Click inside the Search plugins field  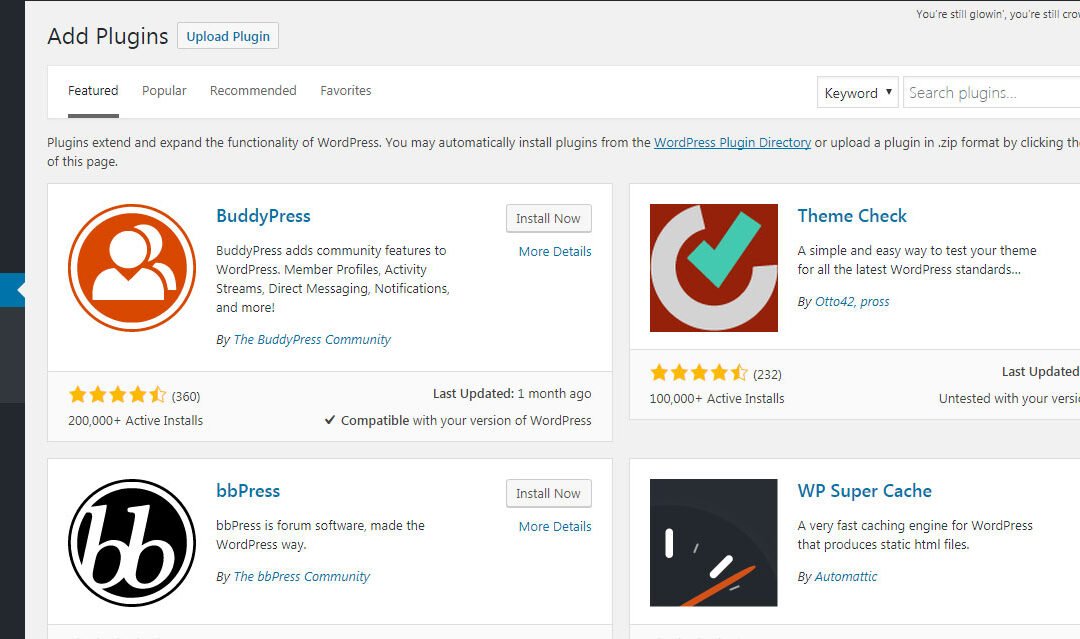pyautogui.click(x=990, y=93)
